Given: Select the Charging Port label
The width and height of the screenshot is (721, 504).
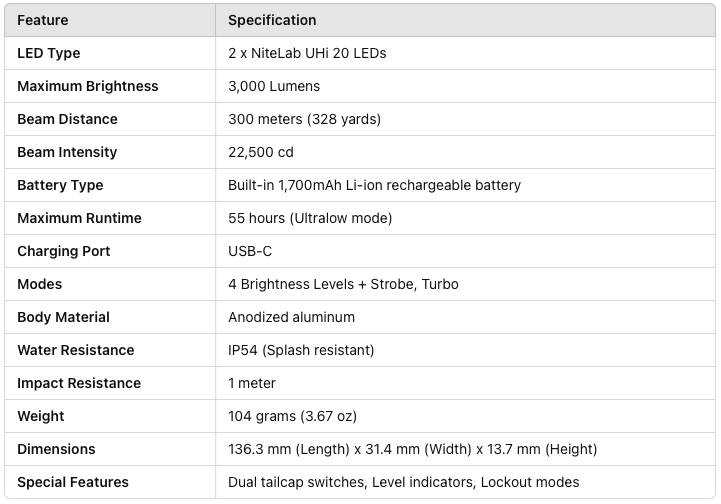Looking at the screenshot, I should tap(64, 251).
